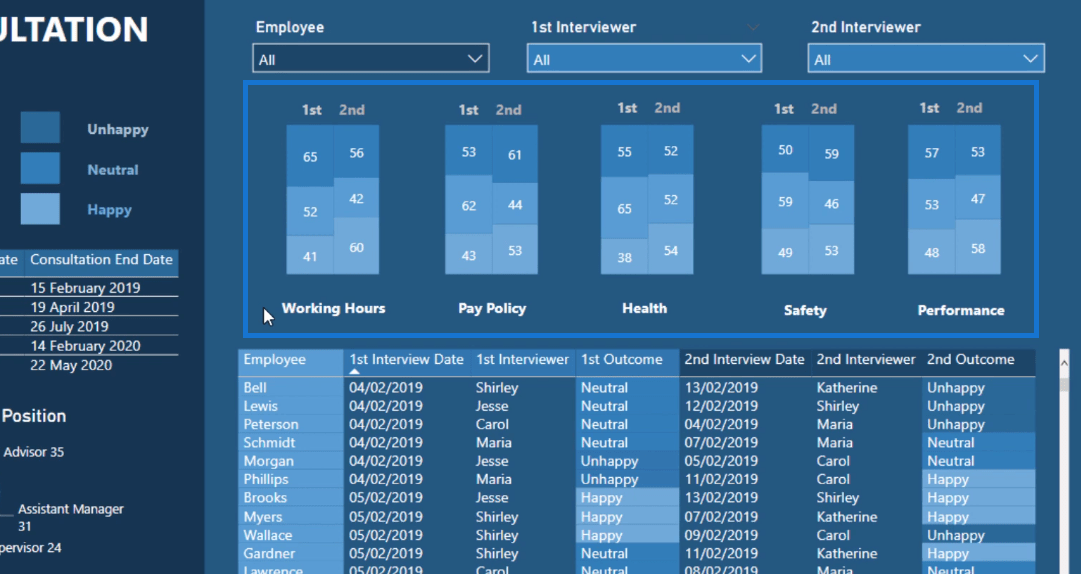Select the 14 February 2020 end date row
This screenshot has height=574, width=1081.
85,346
